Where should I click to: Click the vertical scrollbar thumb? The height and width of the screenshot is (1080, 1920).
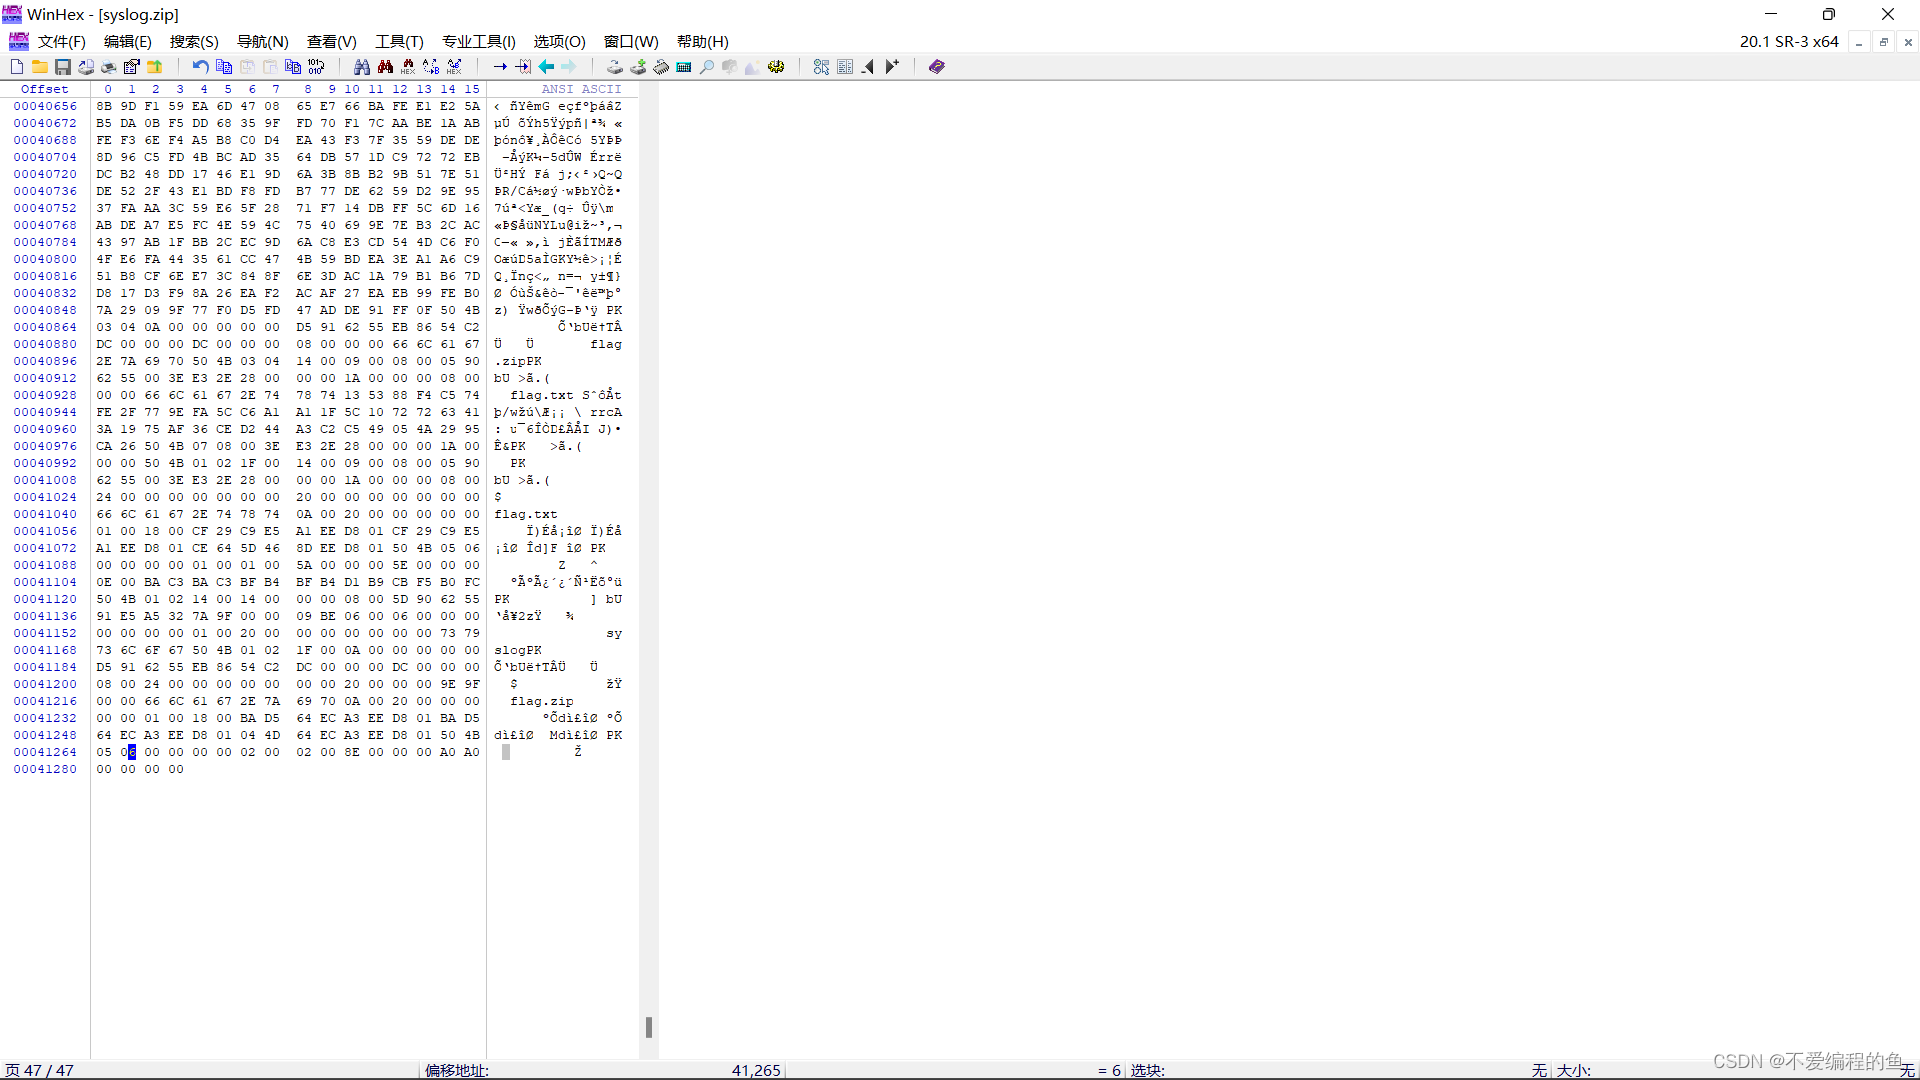[x=651, y=1027]
